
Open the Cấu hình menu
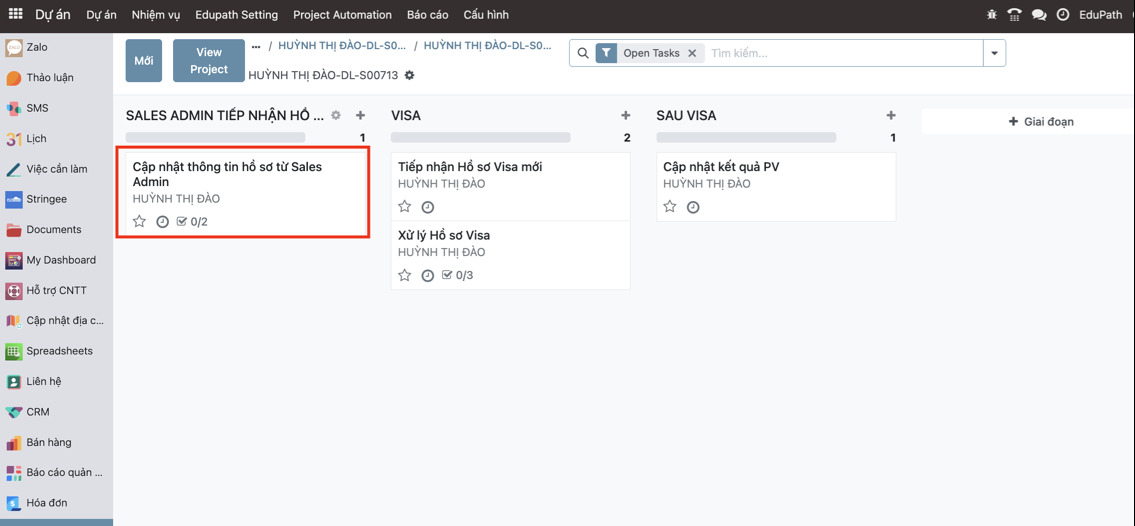(486, 14)
